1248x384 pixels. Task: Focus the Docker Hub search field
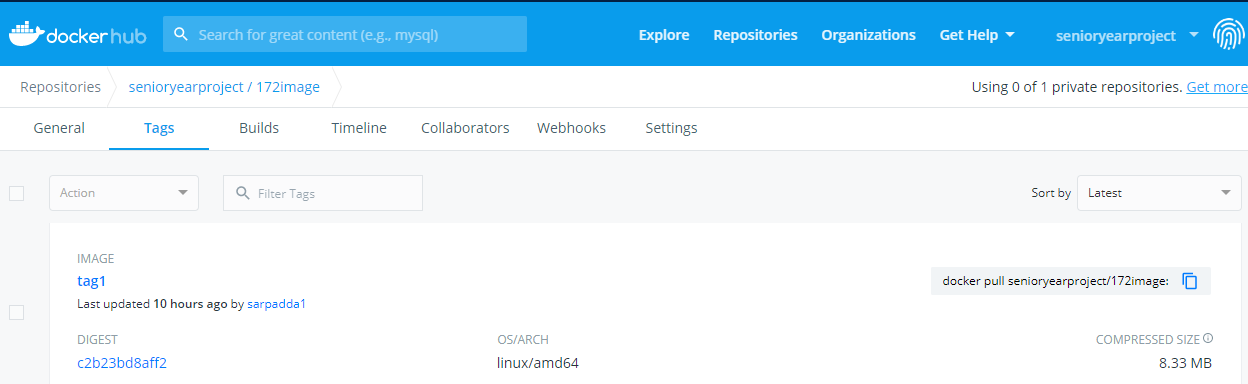pyautogui.click(x=345, y=34)
